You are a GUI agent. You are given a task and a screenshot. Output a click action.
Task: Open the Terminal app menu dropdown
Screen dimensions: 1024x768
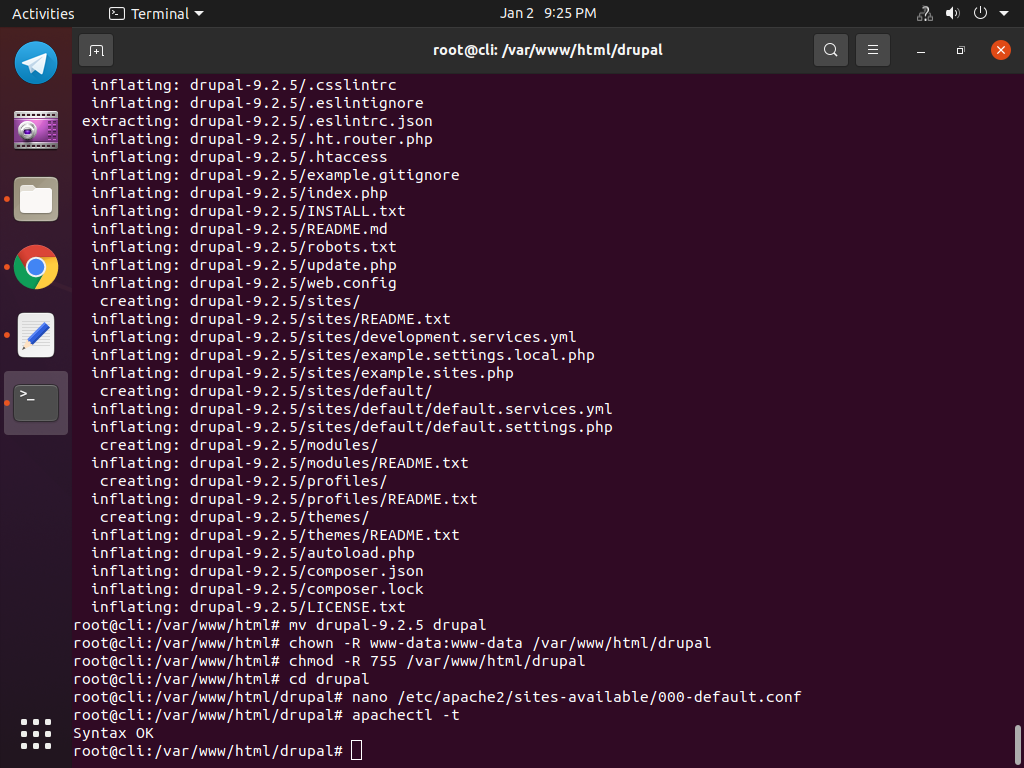tap(156, 14)
